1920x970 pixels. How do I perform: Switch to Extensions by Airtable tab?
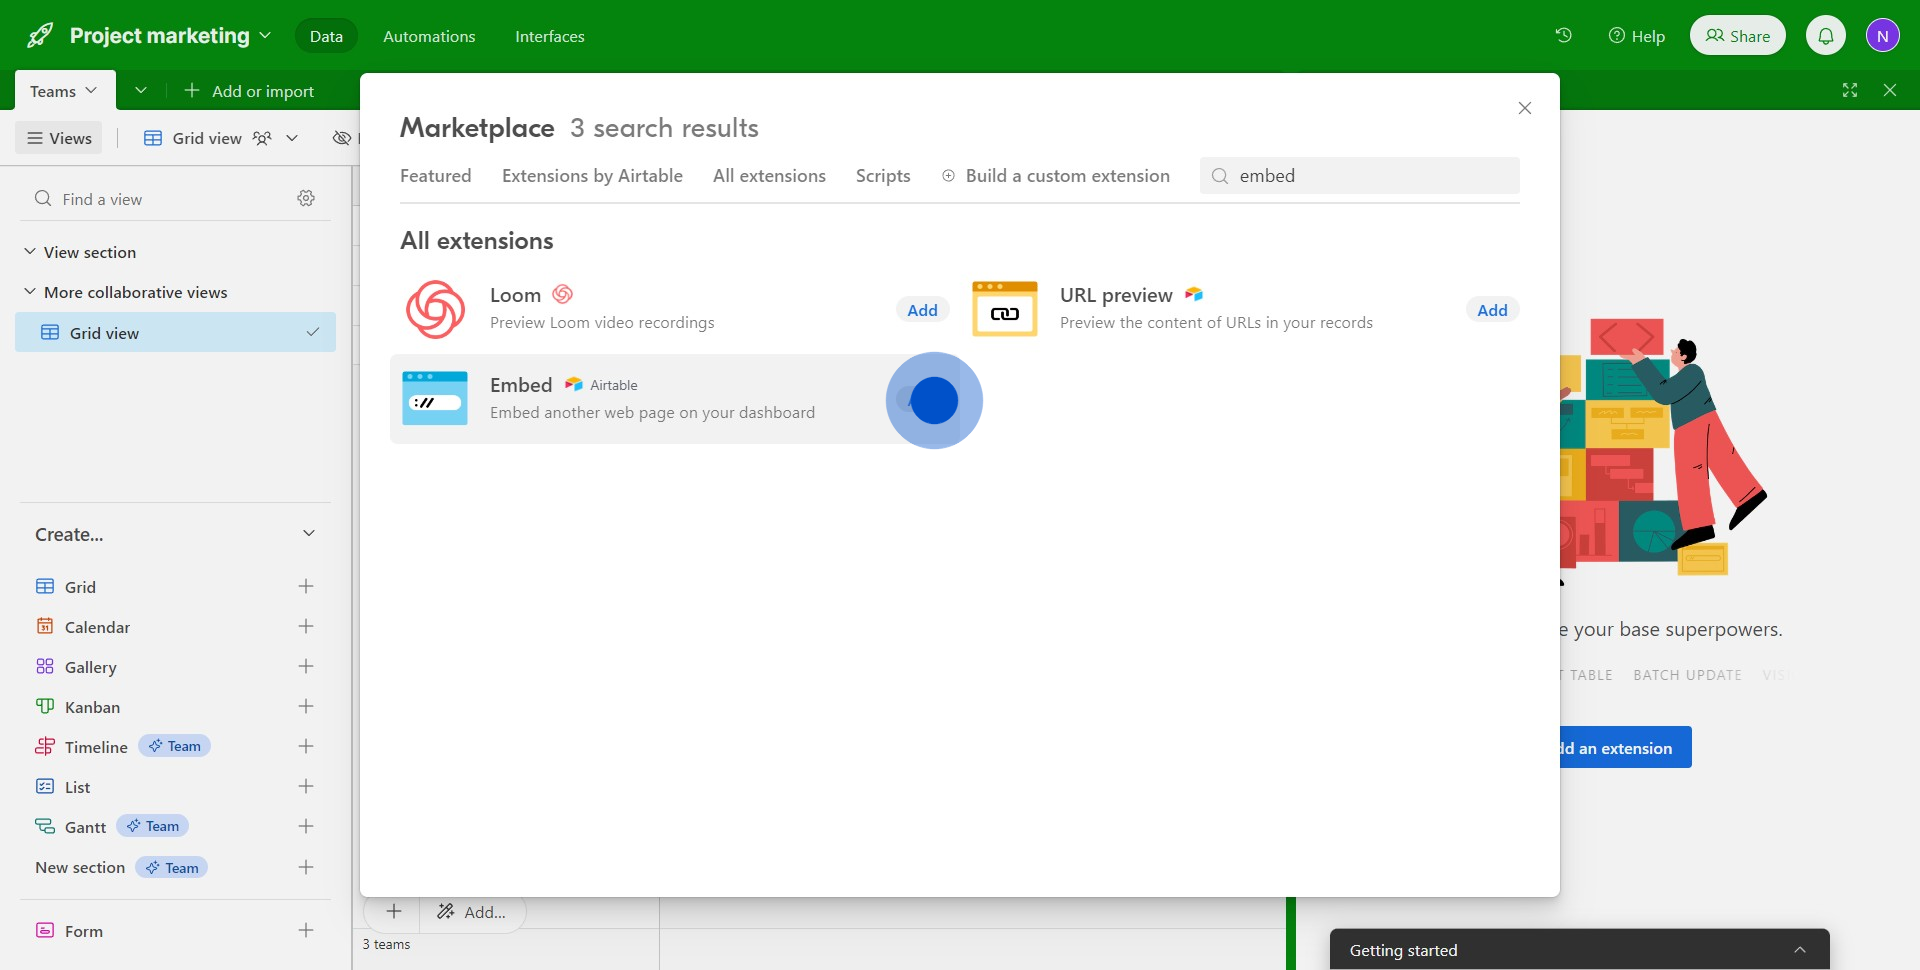(592, 176)
